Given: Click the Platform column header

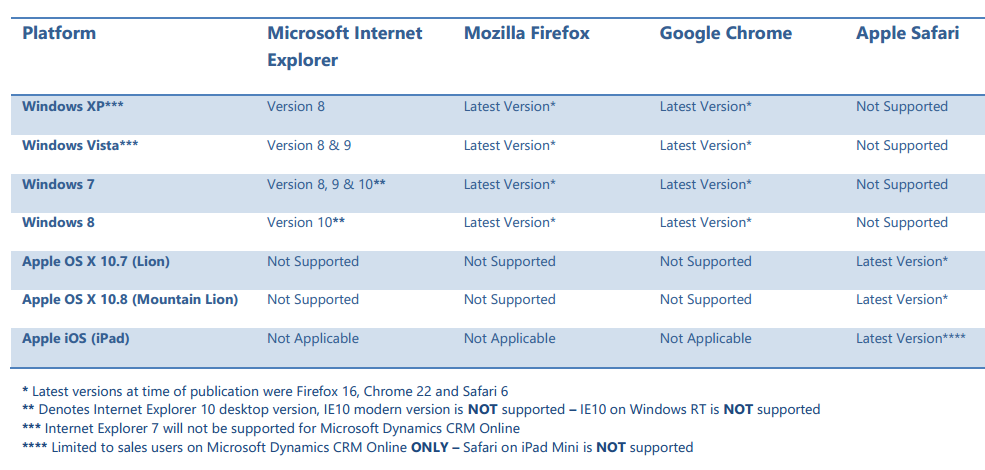Looking at the screenshot, I should point(59,33).
